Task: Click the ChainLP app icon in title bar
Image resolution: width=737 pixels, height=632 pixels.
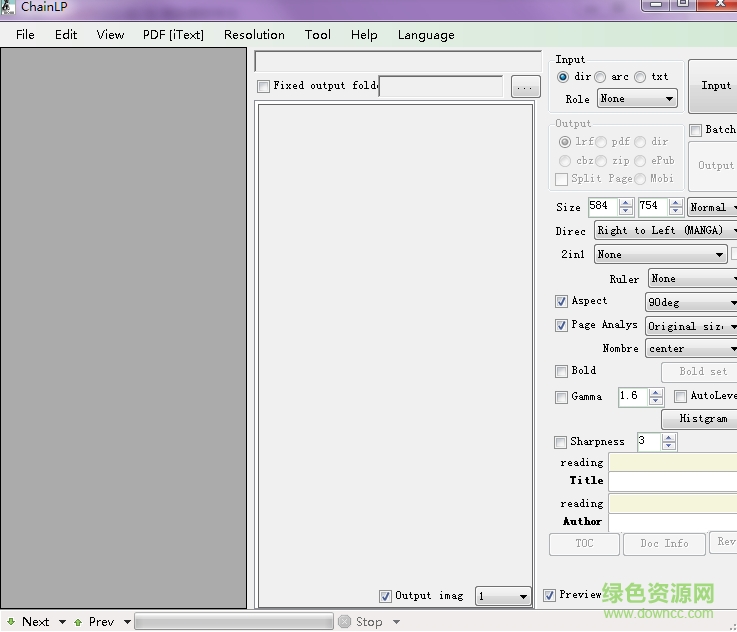Action: point(9,6)
